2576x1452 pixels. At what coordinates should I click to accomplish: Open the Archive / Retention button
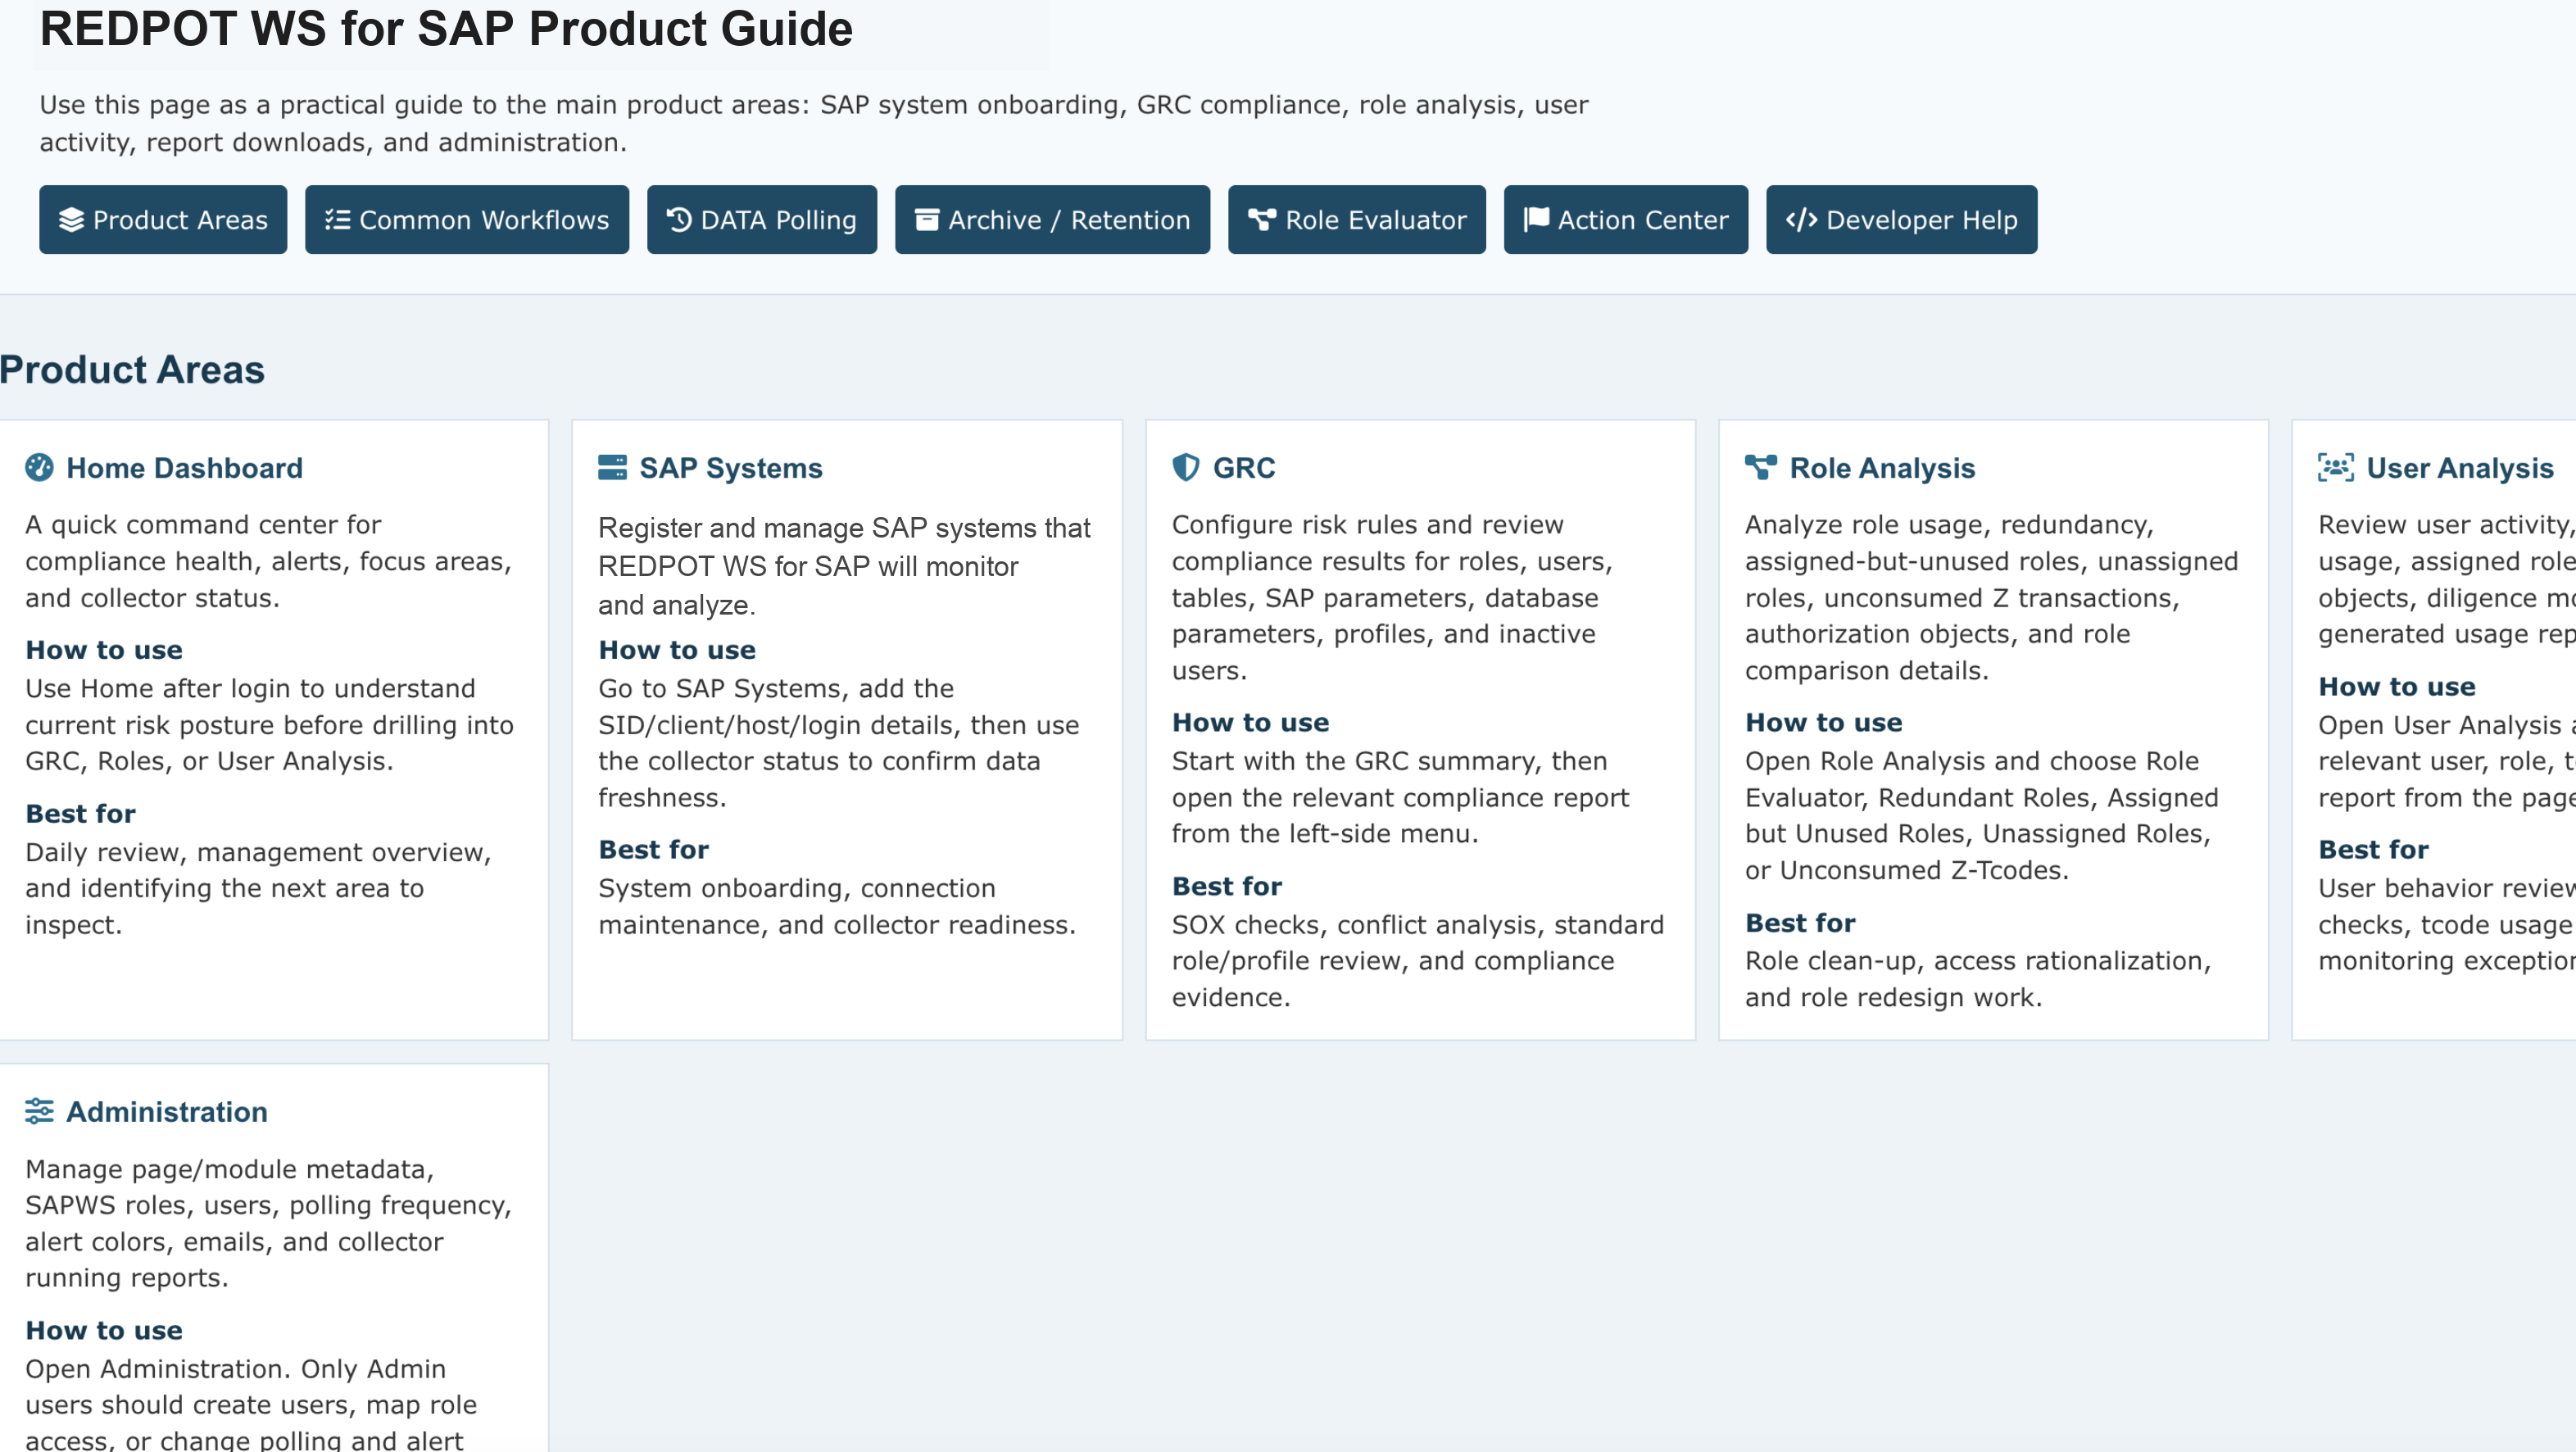click(1052, 220)
